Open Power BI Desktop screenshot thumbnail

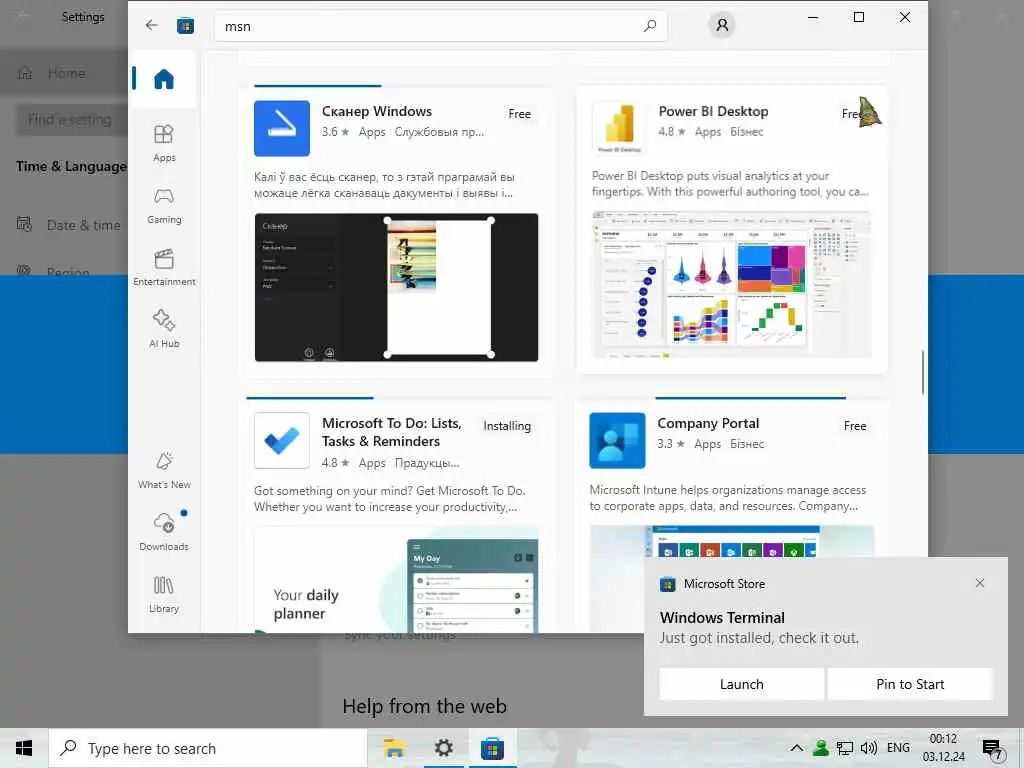coord(731,285)
